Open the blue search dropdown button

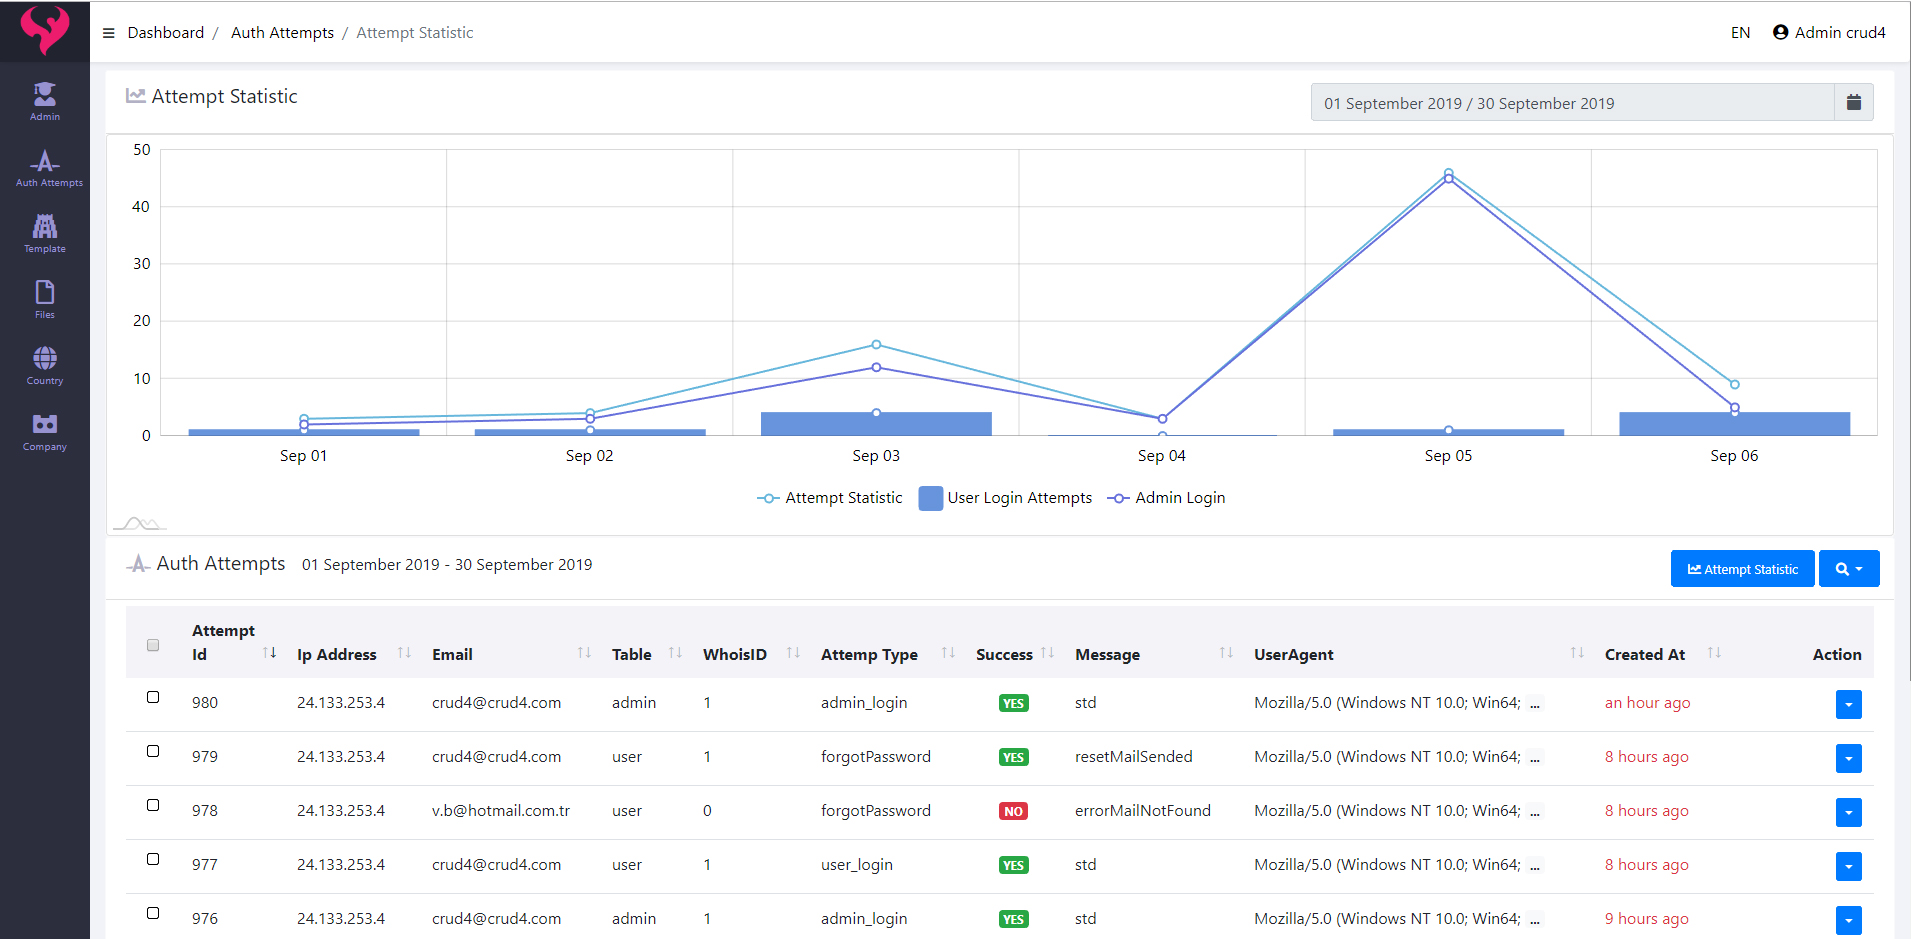pyautogui.click(x=1849, y=569)
